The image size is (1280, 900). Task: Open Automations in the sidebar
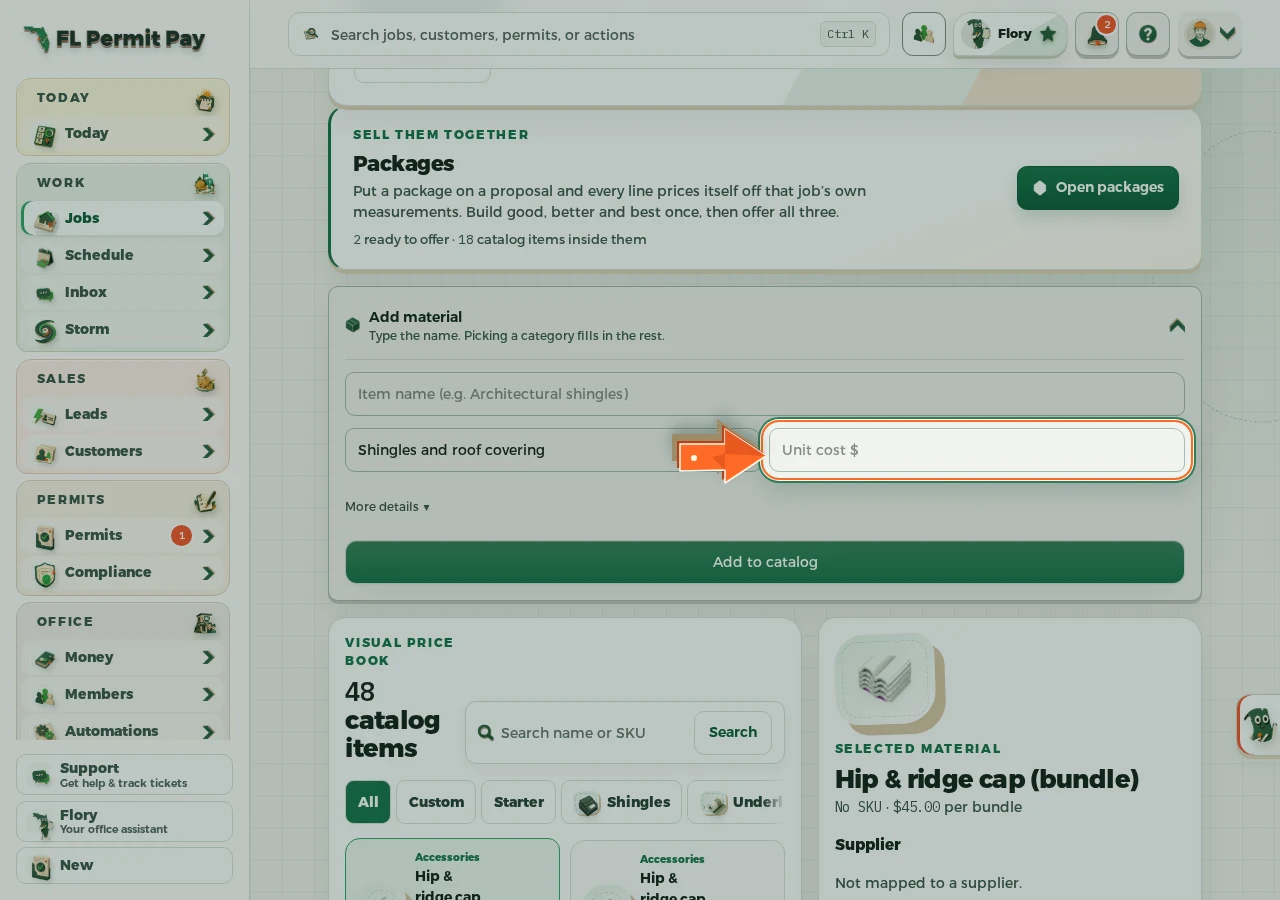123,731
